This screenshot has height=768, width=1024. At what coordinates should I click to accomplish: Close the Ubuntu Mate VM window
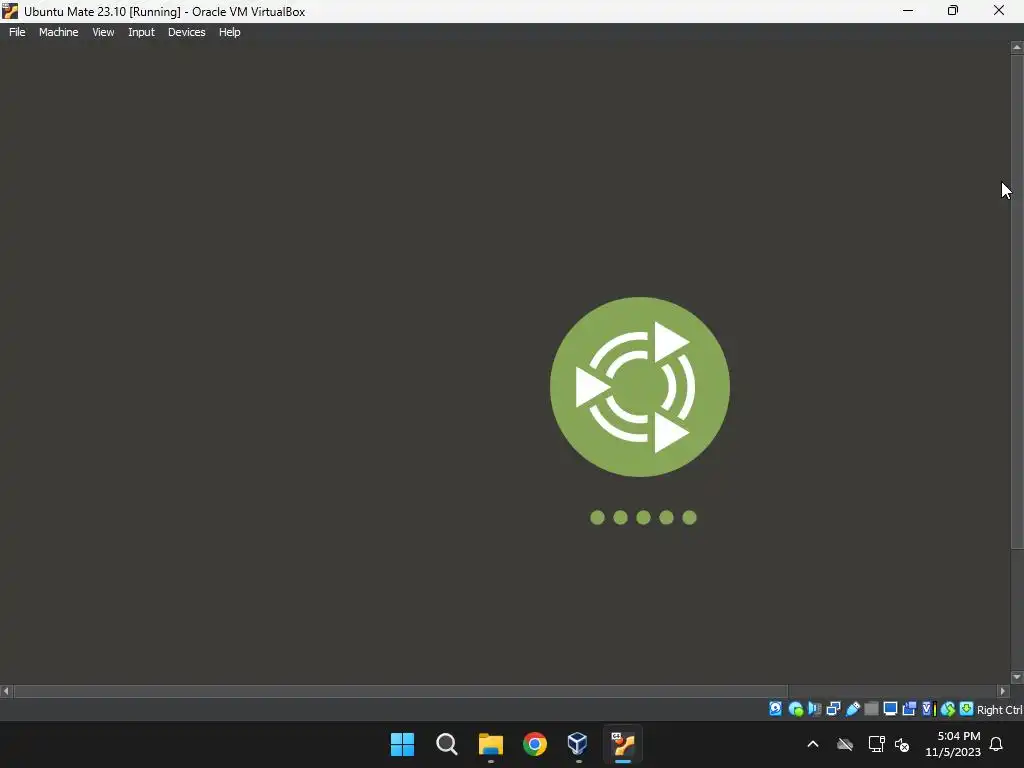(x=999, y=11)
